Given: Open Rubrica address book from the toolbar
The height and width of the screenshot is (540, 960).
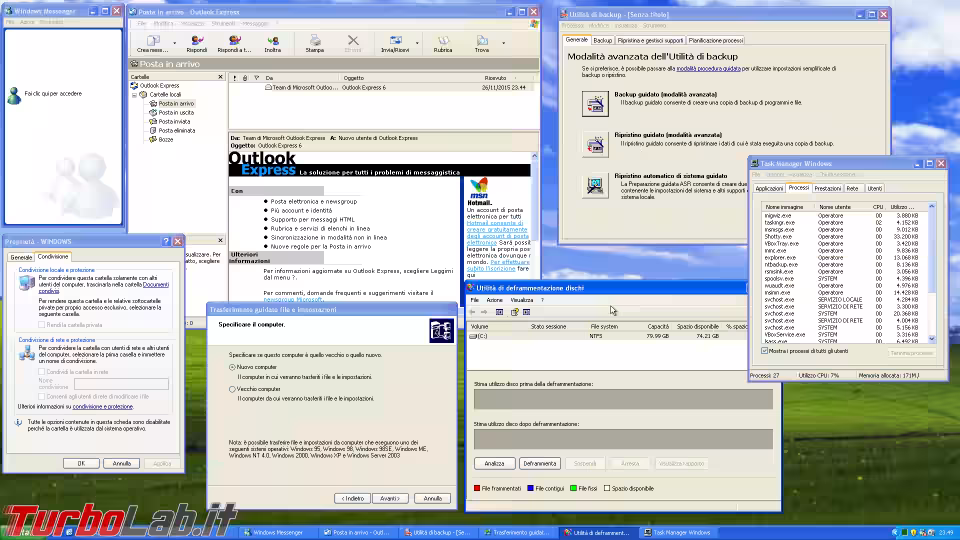Looking at the screenshot, I should point(442,40).
